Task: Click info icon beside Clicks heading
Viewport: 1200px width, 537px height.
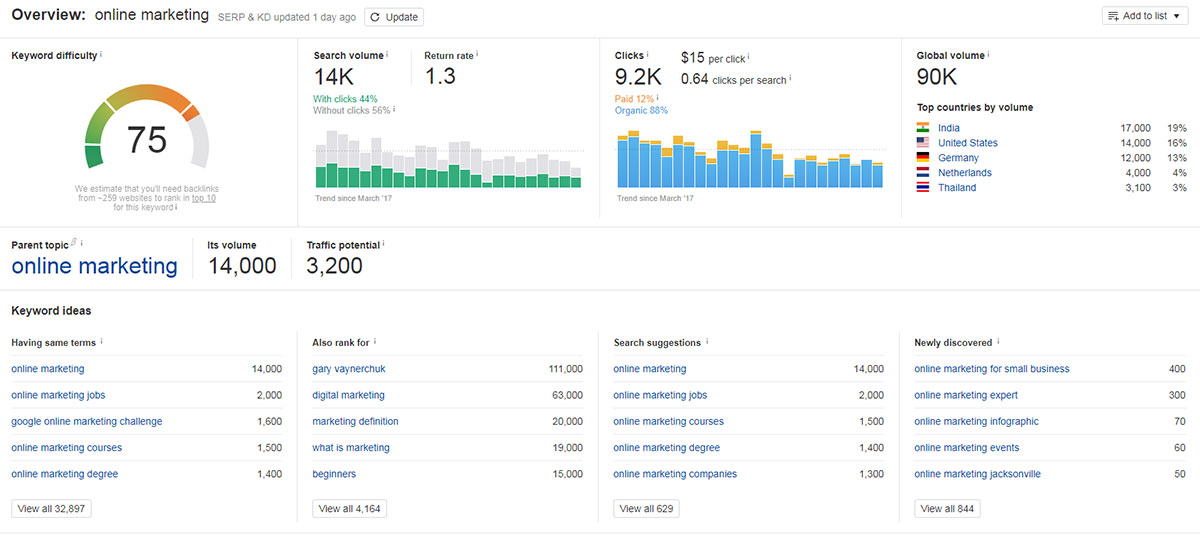Action: tap(648, 55)
